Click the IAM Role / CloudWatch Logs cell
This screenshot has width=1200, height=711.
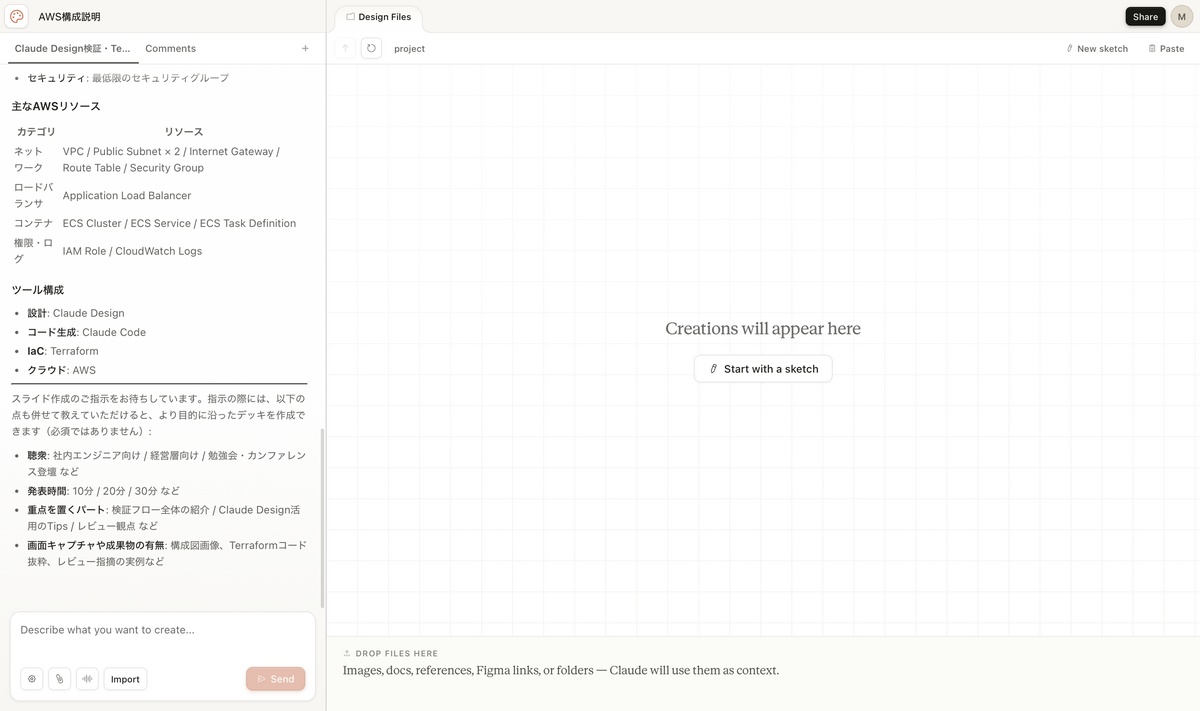click(x=132, y=251)
